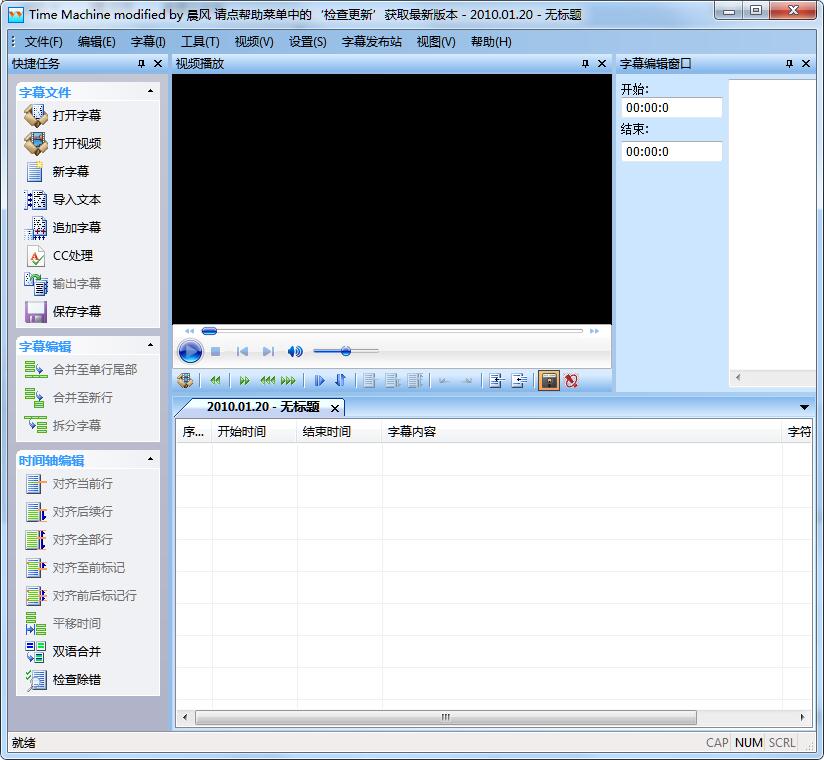Collapse the 字幕文件 section

click(x=151, y=91)
